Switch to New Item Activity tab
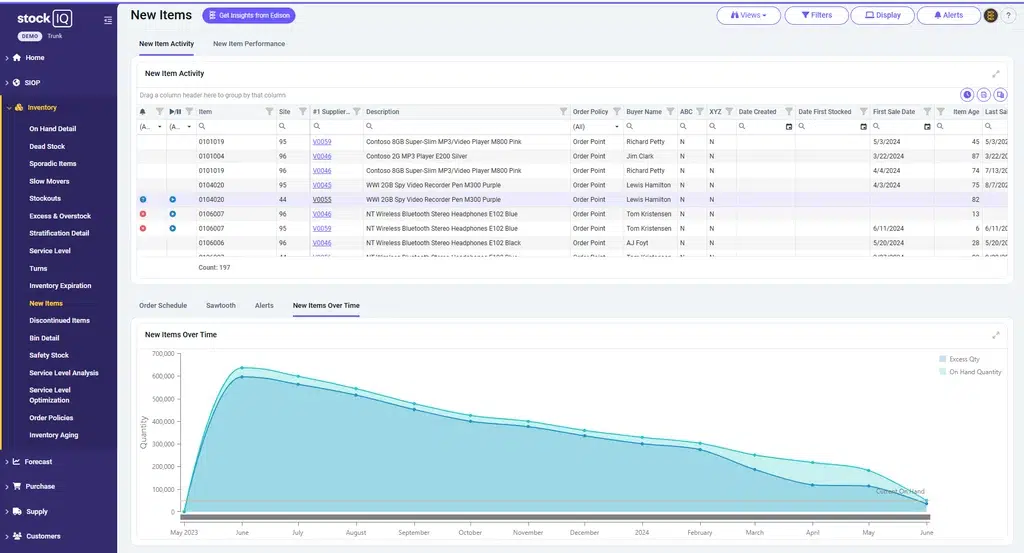1024x553 pixels. [167, 44]
